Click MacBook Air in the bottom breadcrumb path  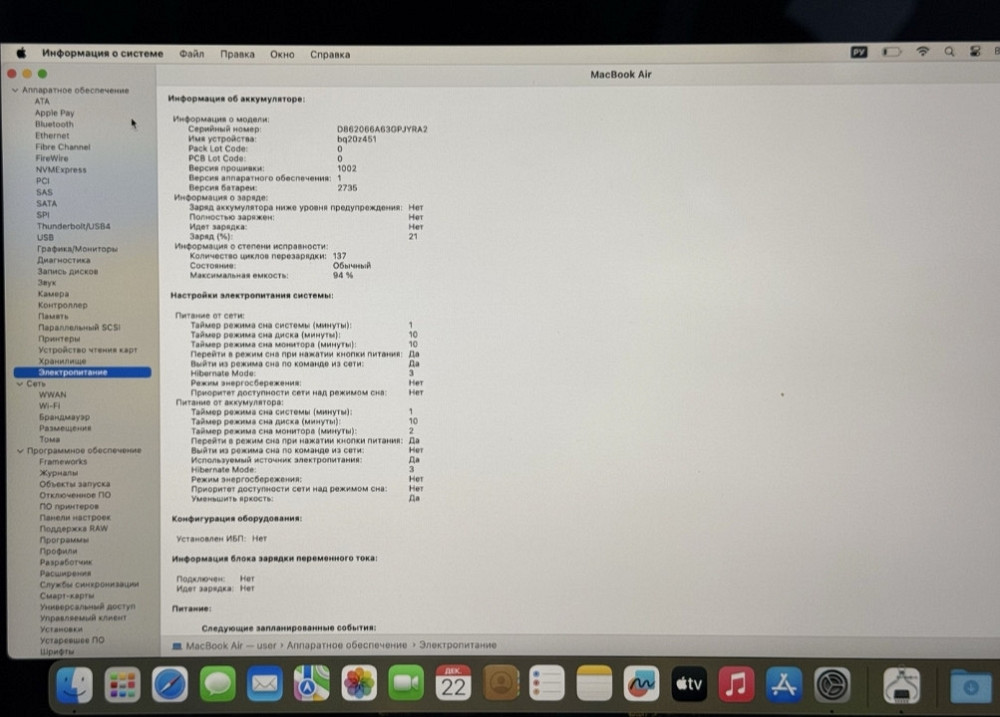210,645
